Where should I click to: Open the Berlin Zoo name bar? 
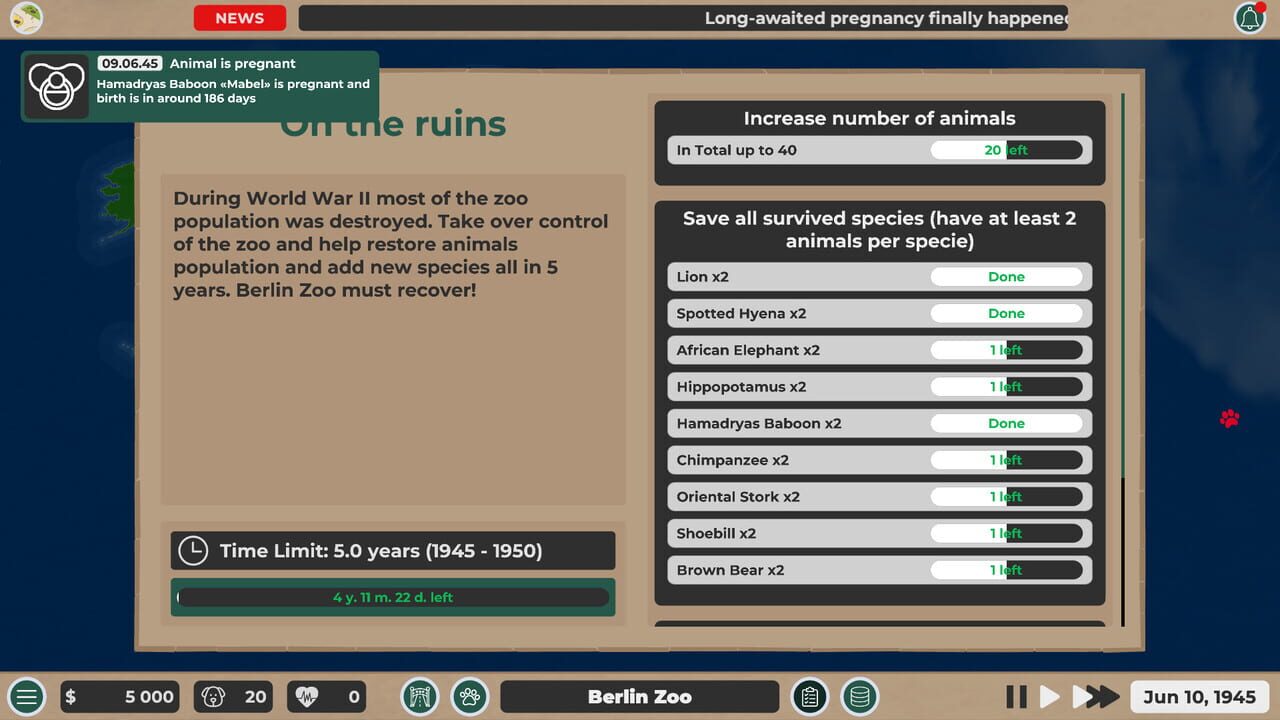point(639,697)
